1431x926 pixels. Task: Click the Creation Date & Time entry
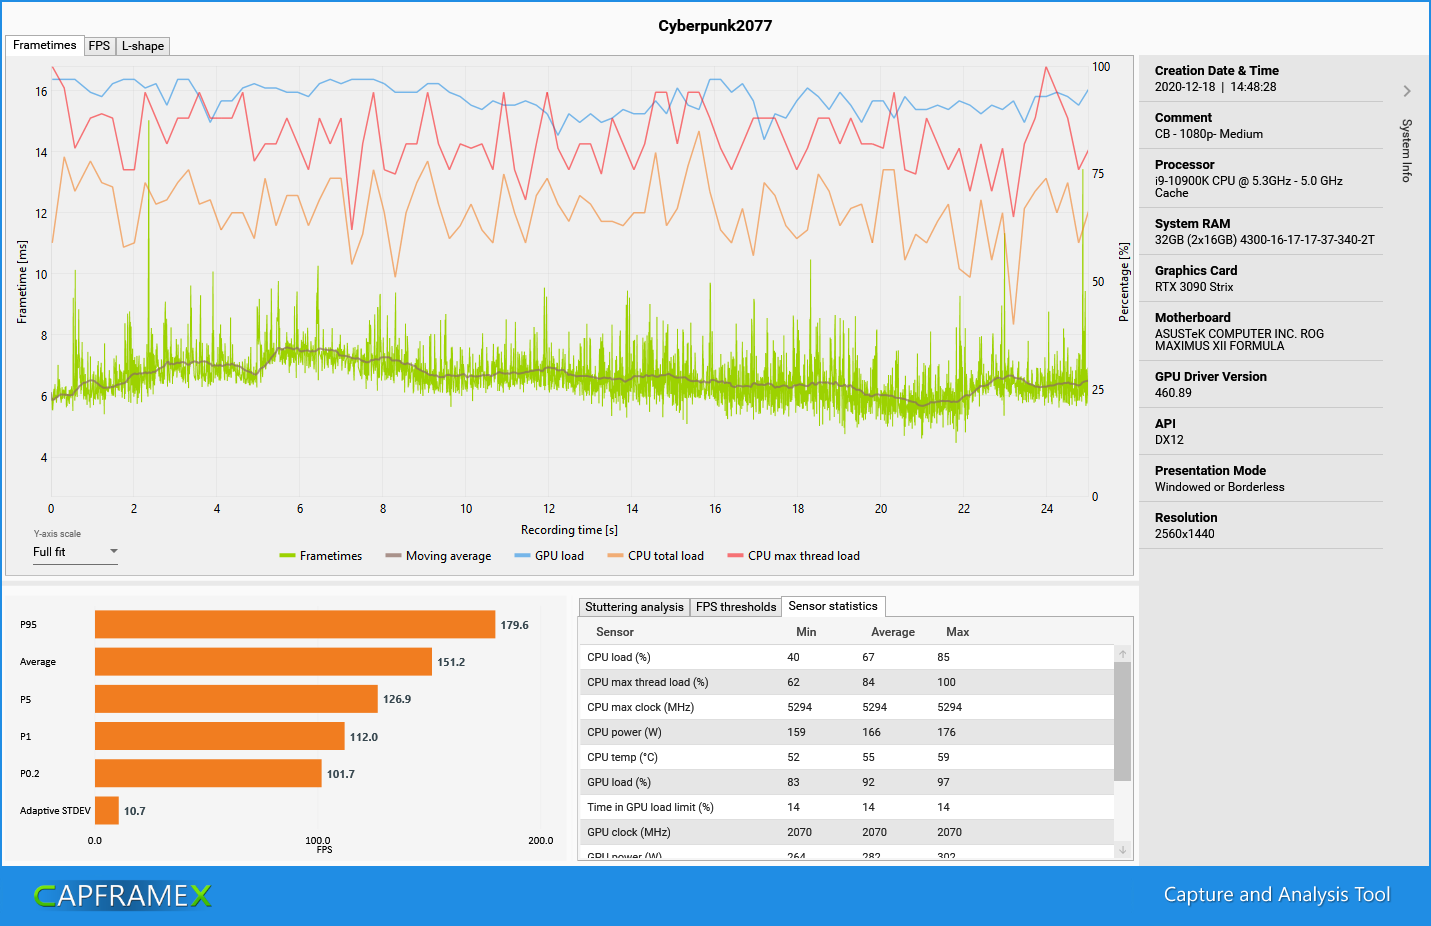point(1261,79)
